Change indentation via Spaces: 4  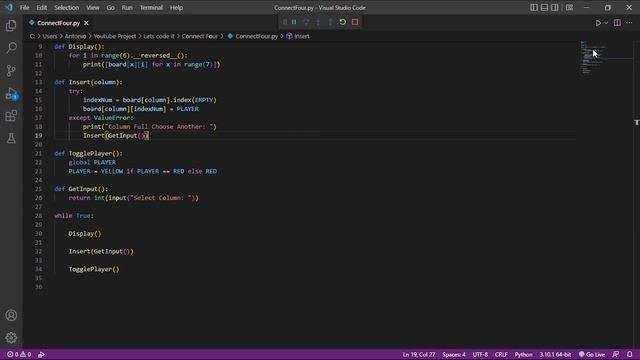[x=454, y=354]
